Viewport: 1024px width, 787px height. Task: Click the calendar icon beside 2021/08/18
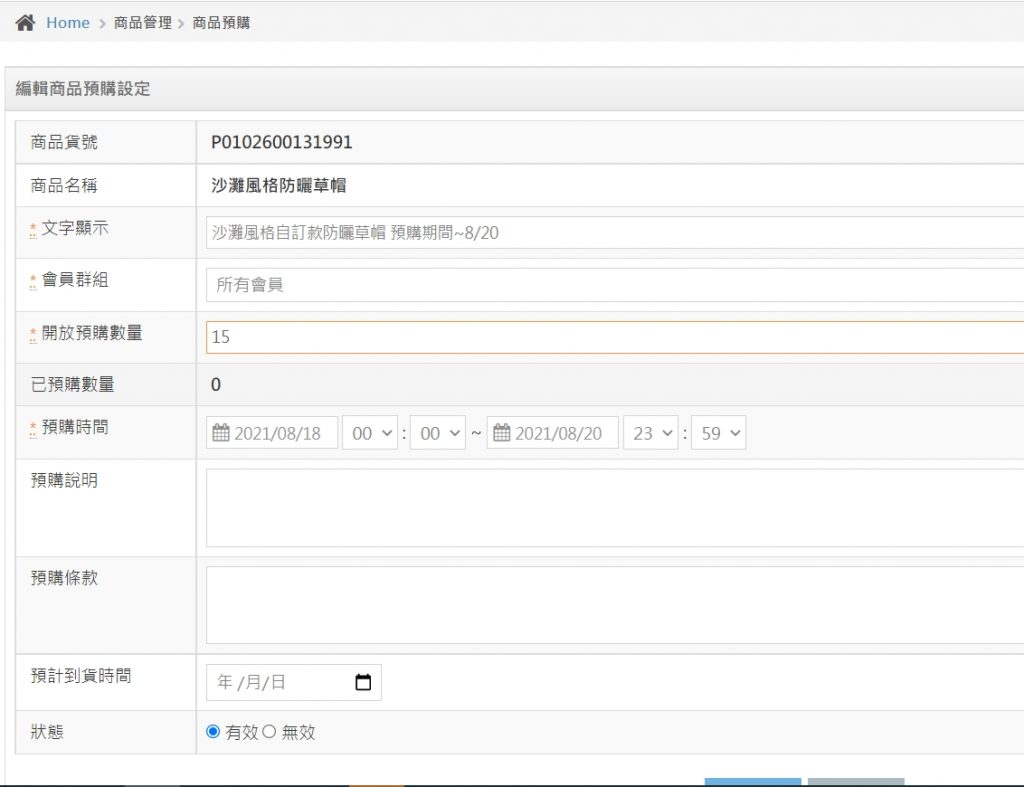tap(221, 433)
